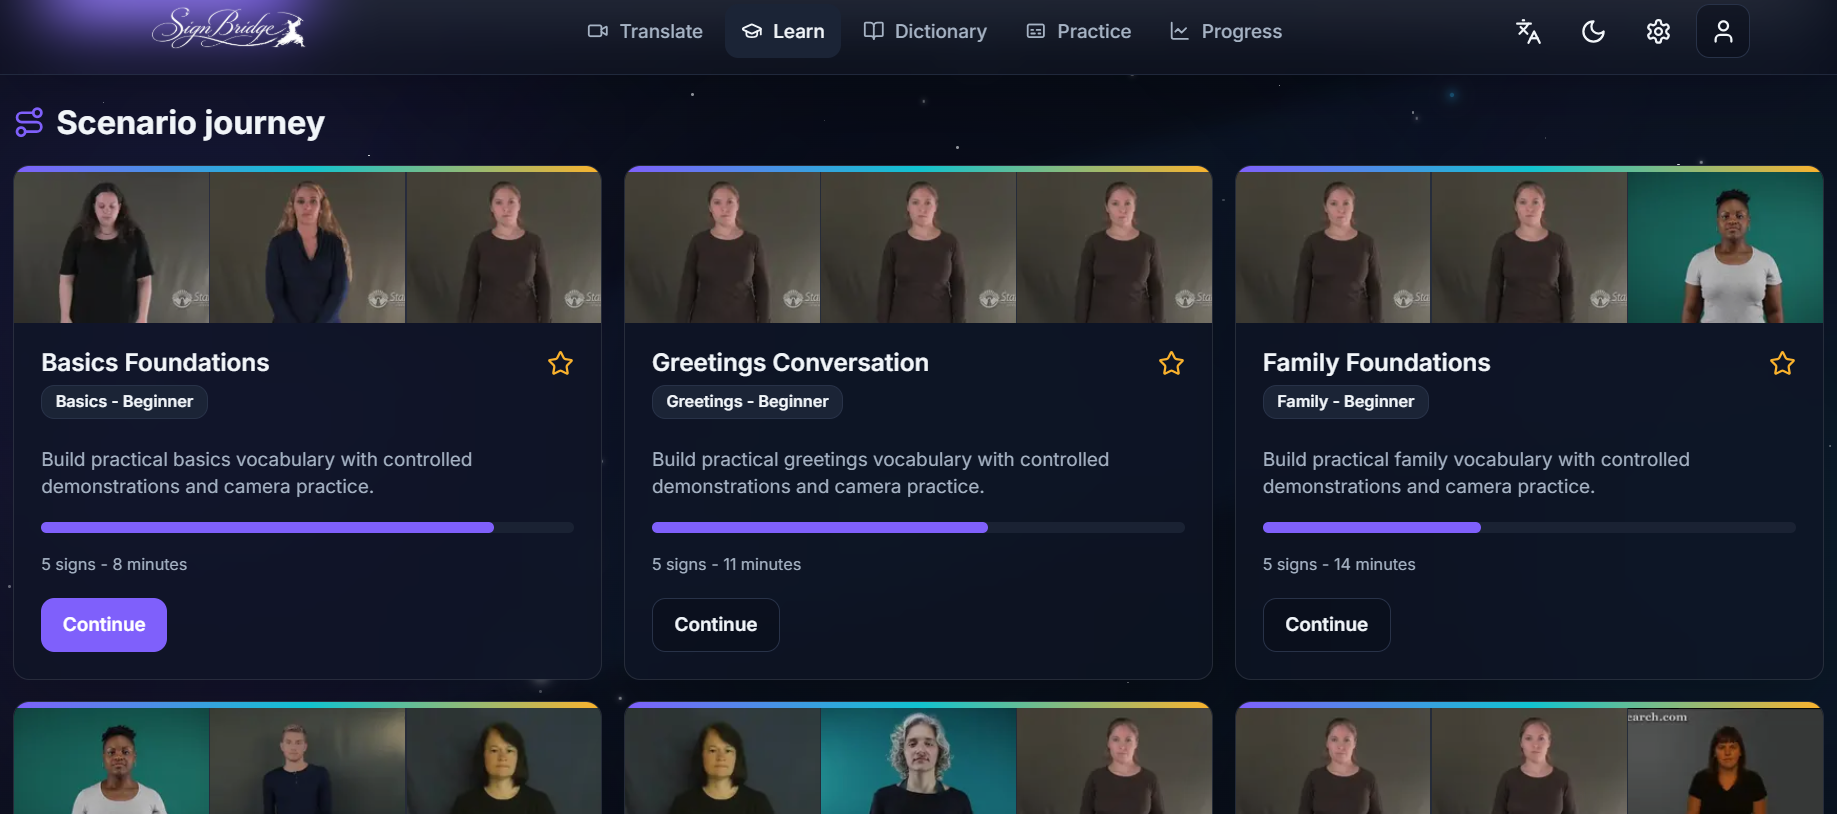
Task: Open the second Greetings Conversation thumbnail
Action: point(919,247)
